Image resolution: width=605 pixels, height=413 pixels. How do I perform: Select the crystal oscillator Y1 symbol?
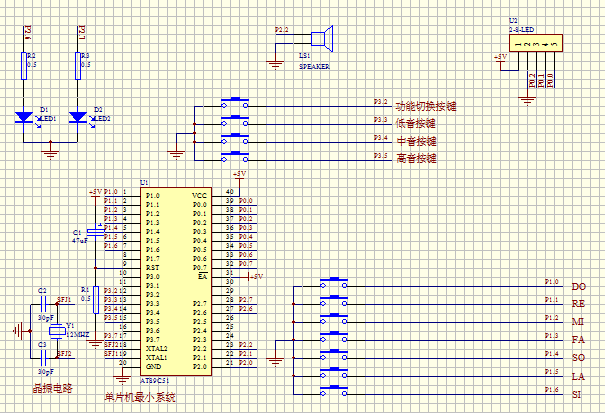pos(57,331)
